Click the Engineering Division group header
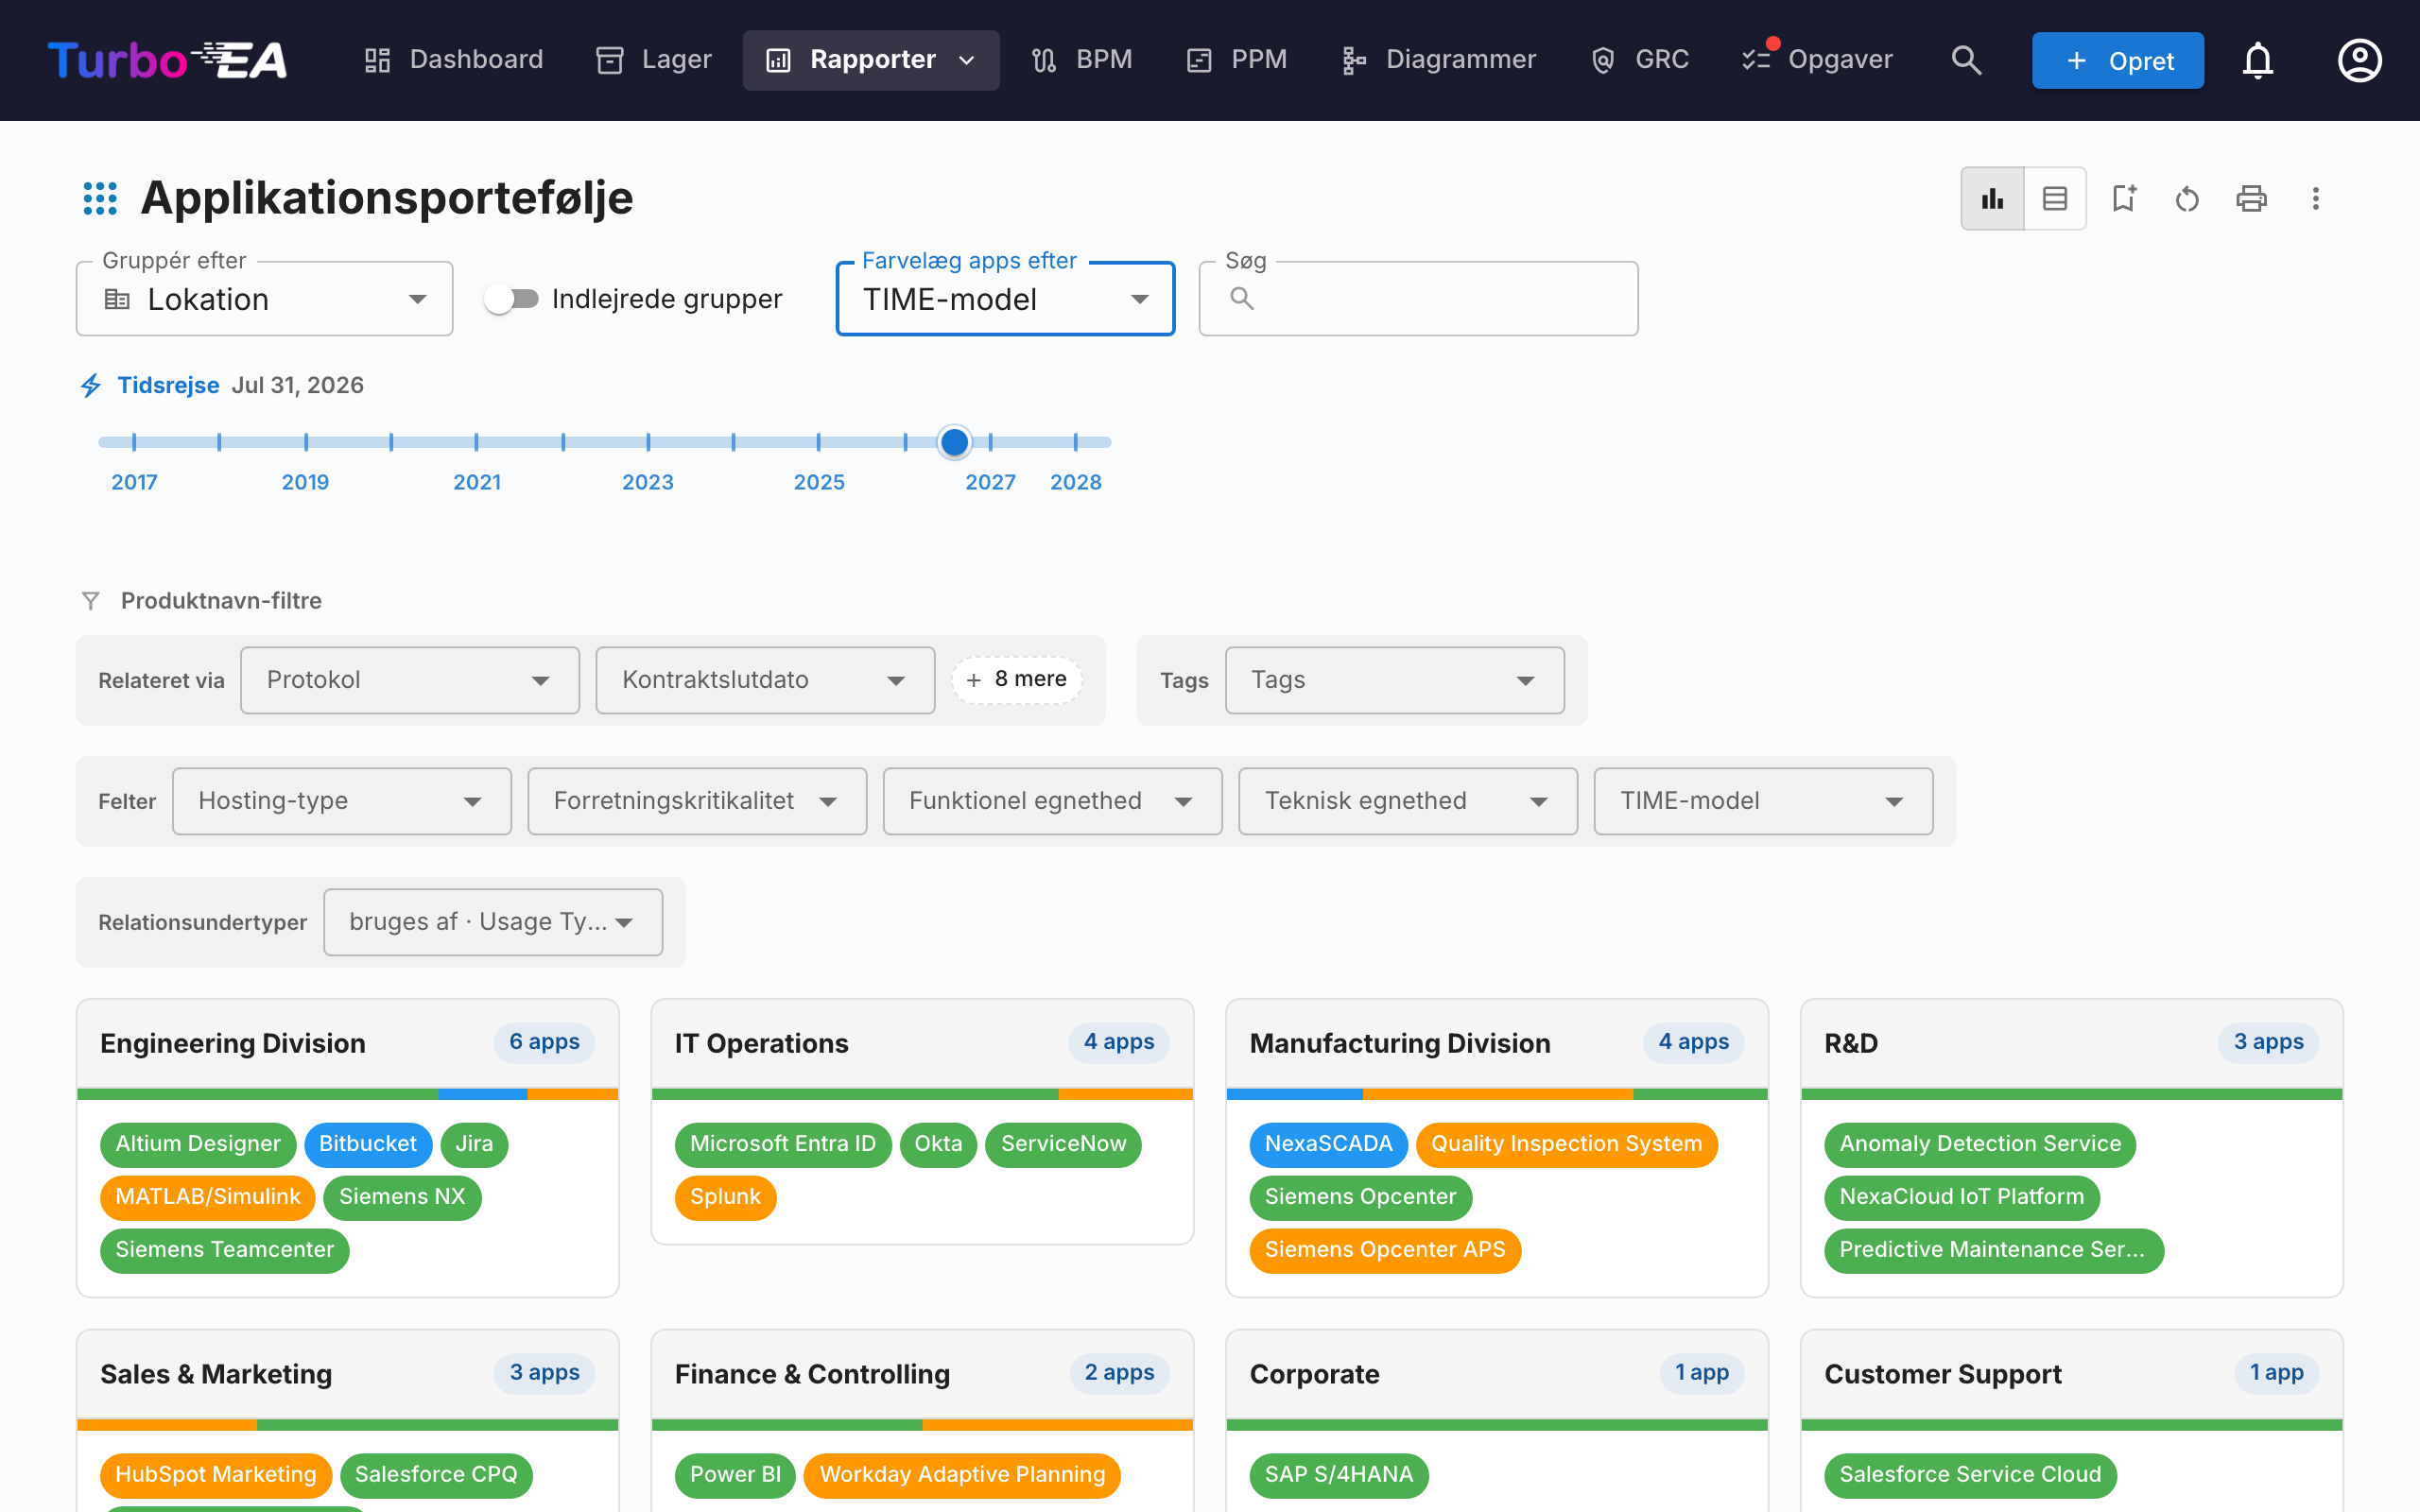2420x1512 pixels. [348, 1044]
